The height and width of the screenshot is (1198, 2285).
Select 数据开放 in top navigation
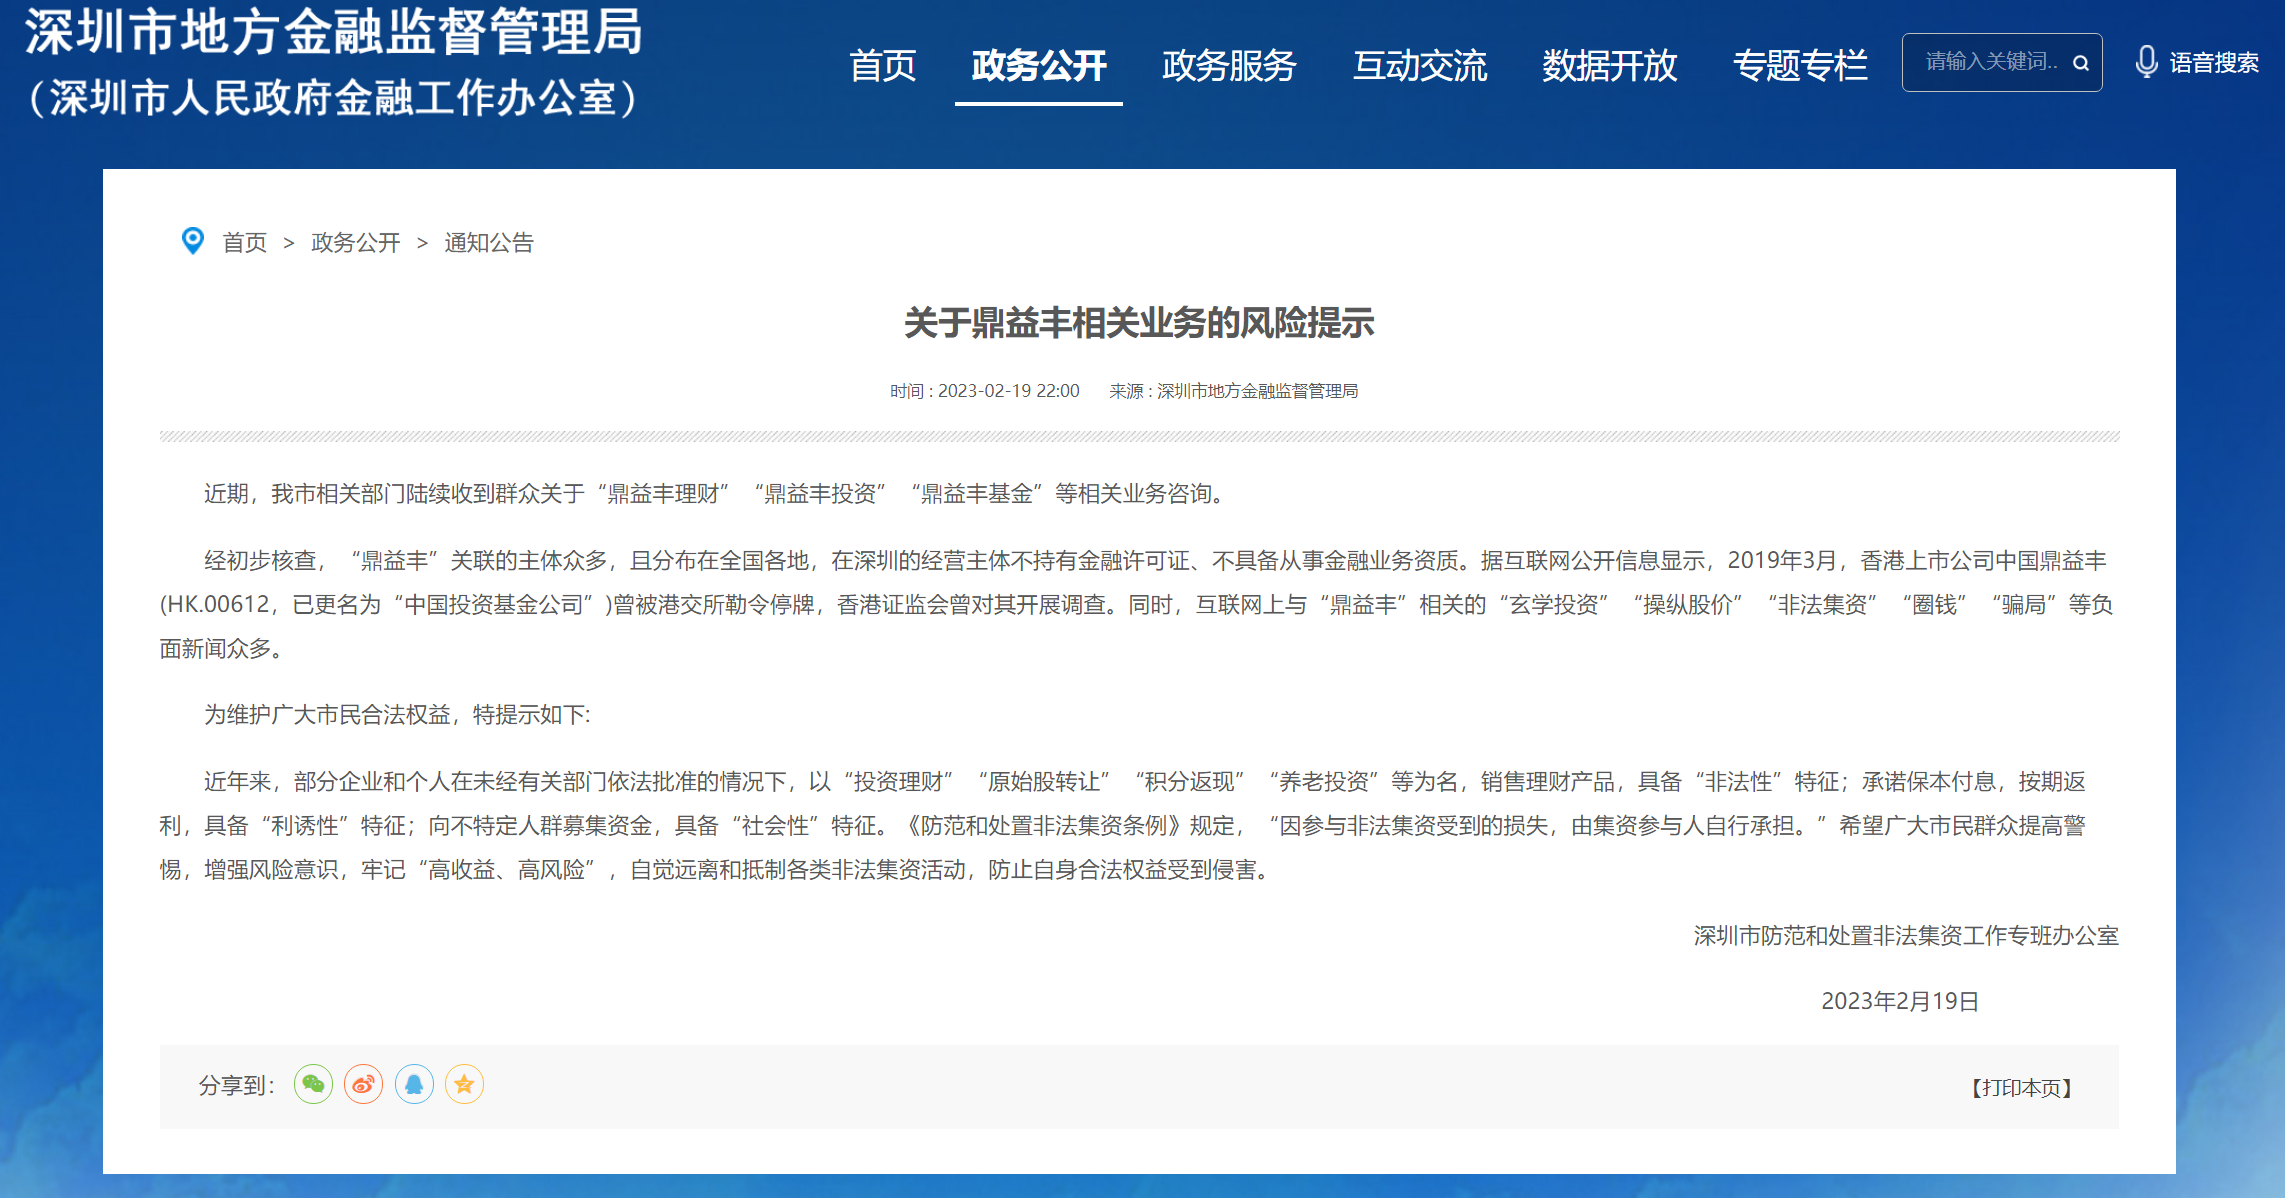coord(1609,66)
